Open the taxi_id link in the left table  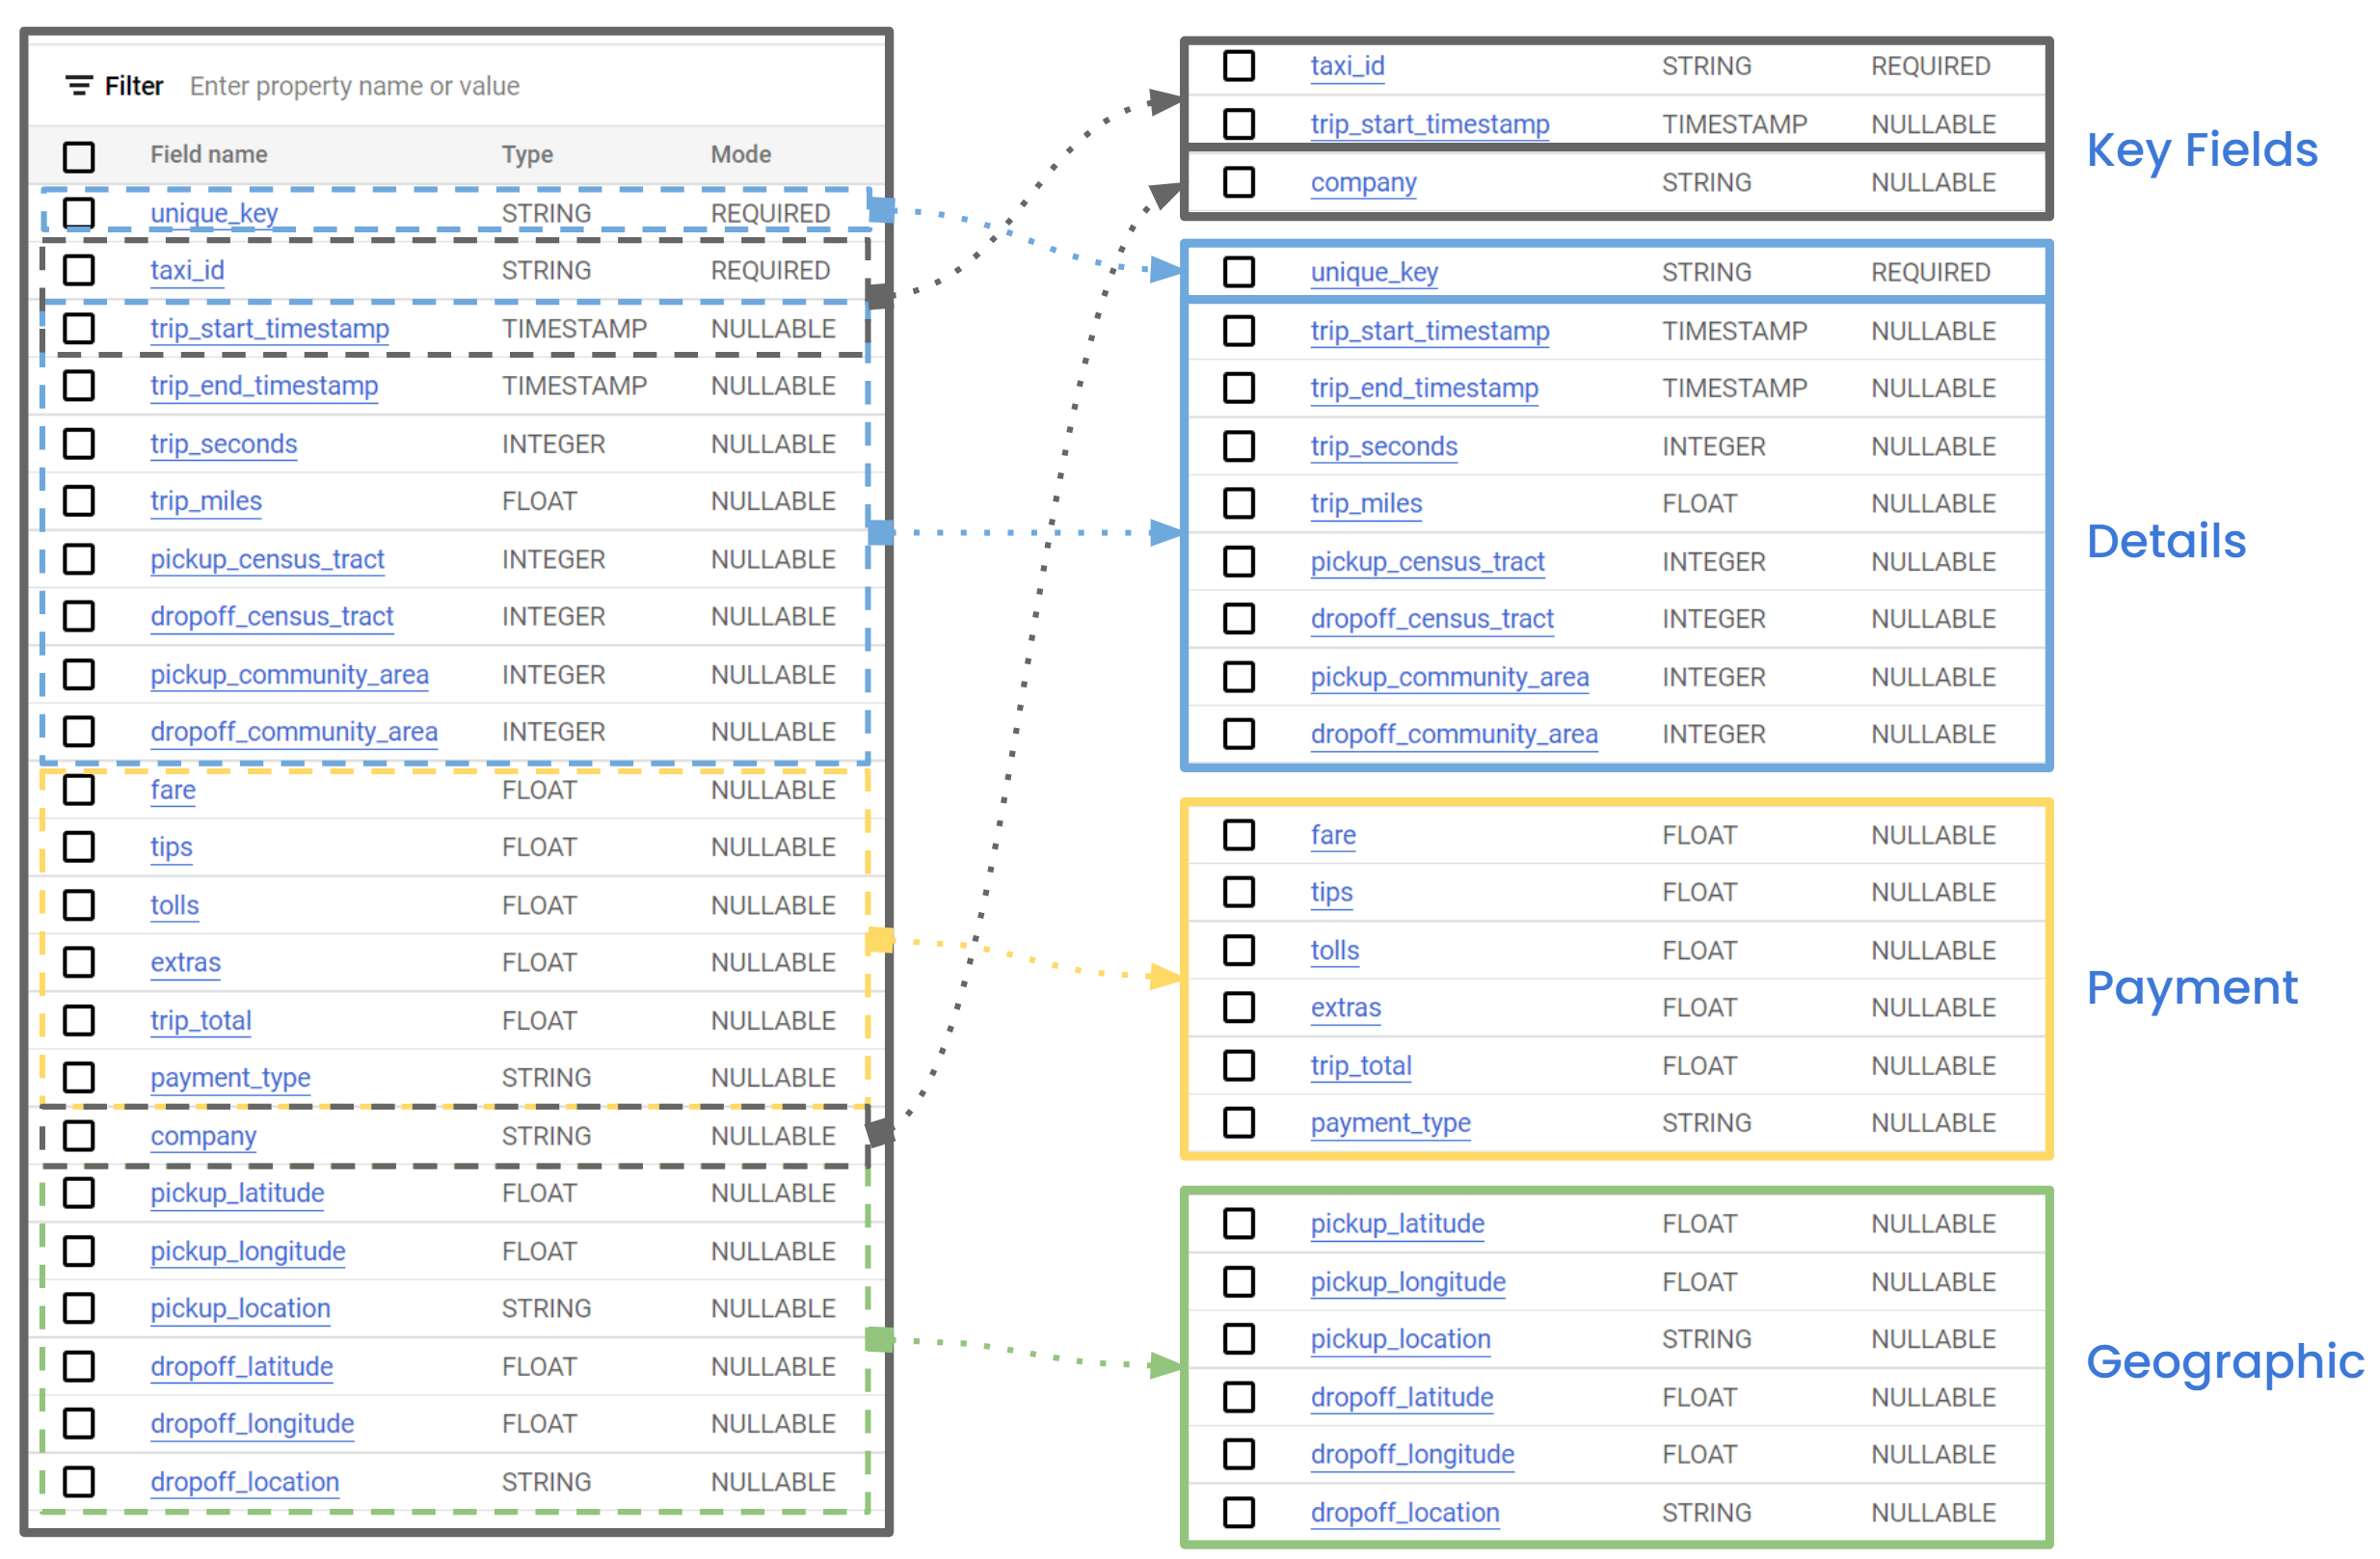point(187,270)
